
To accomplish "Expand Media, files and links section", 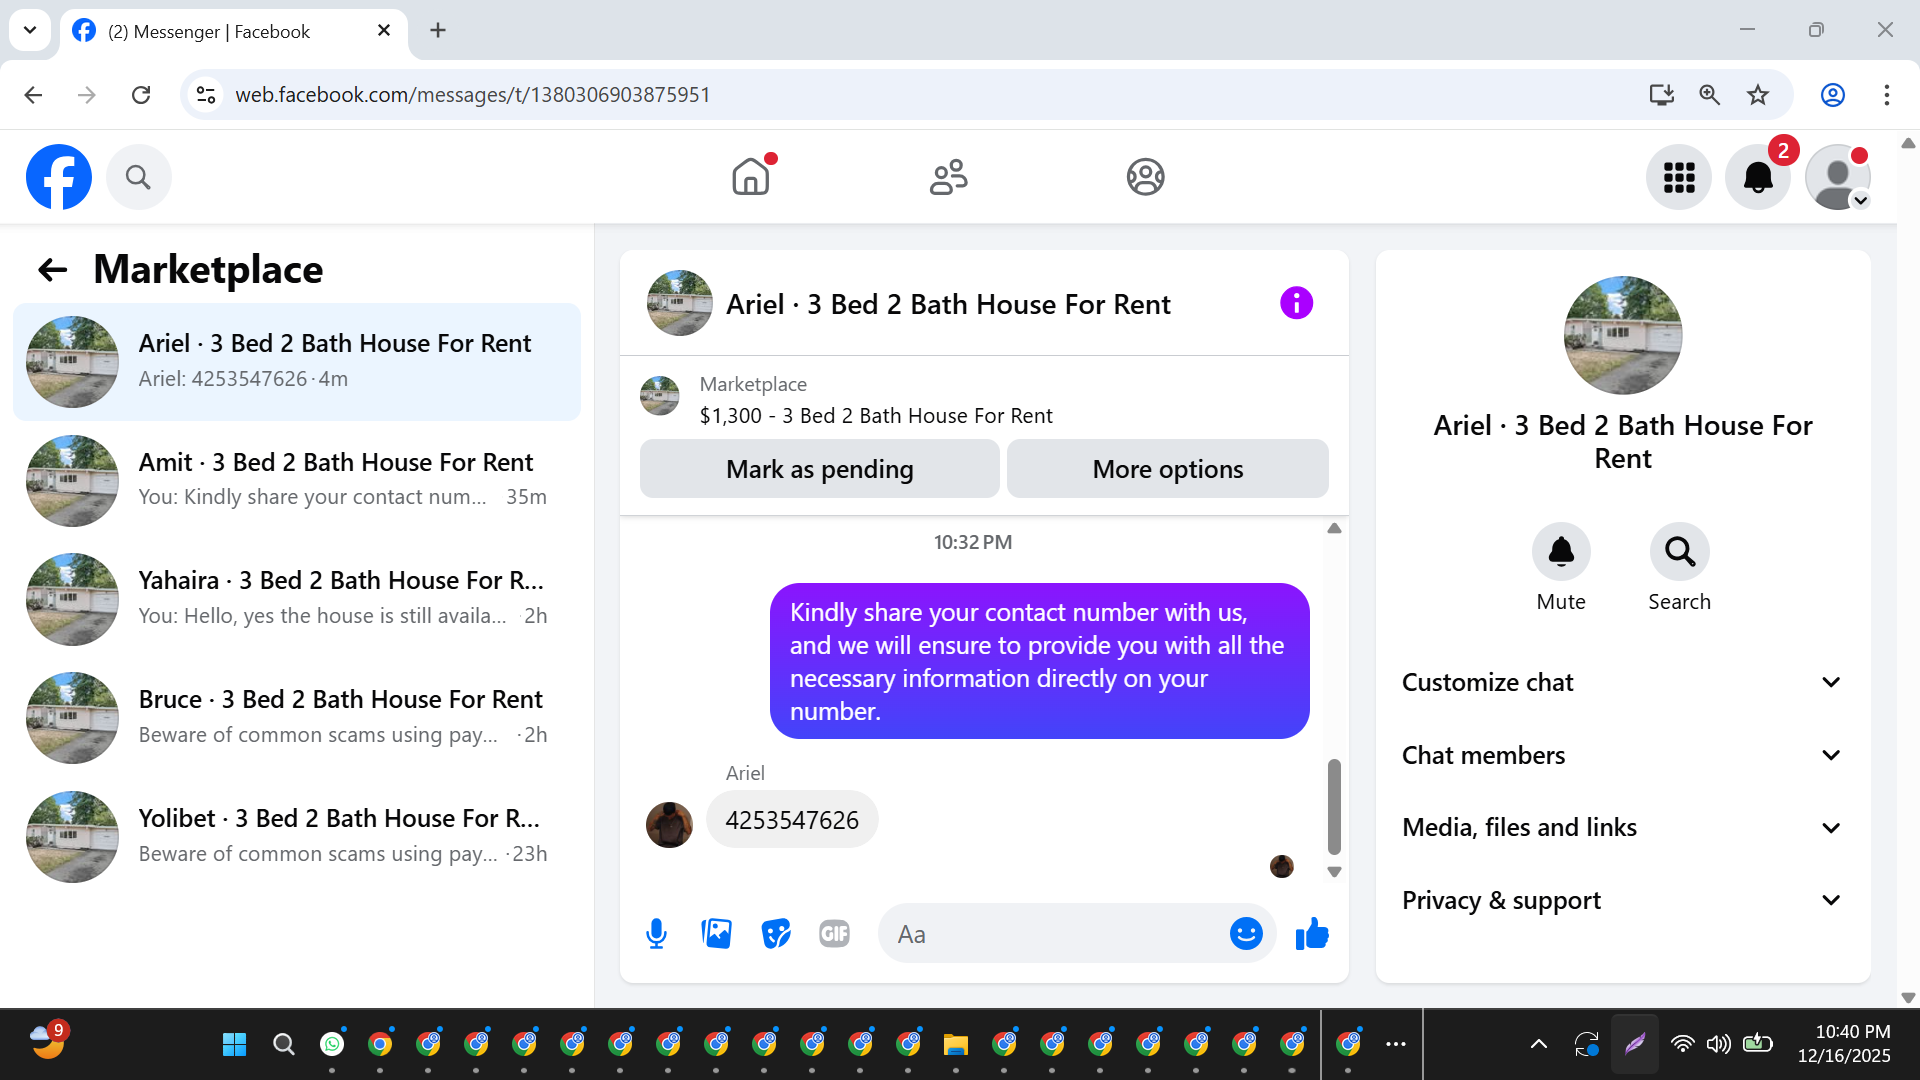I will (1622, 828).
